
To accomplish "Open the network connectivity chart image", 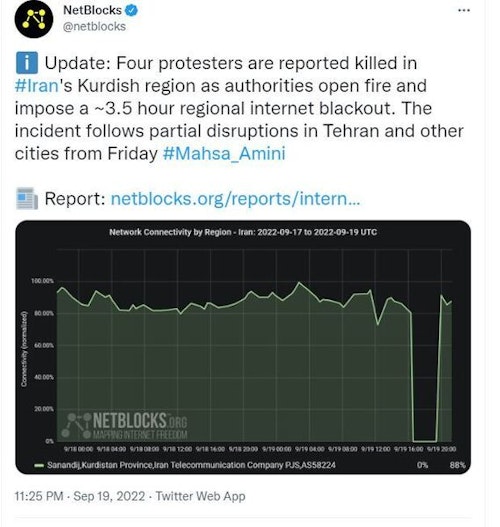I will coord(243,347).
